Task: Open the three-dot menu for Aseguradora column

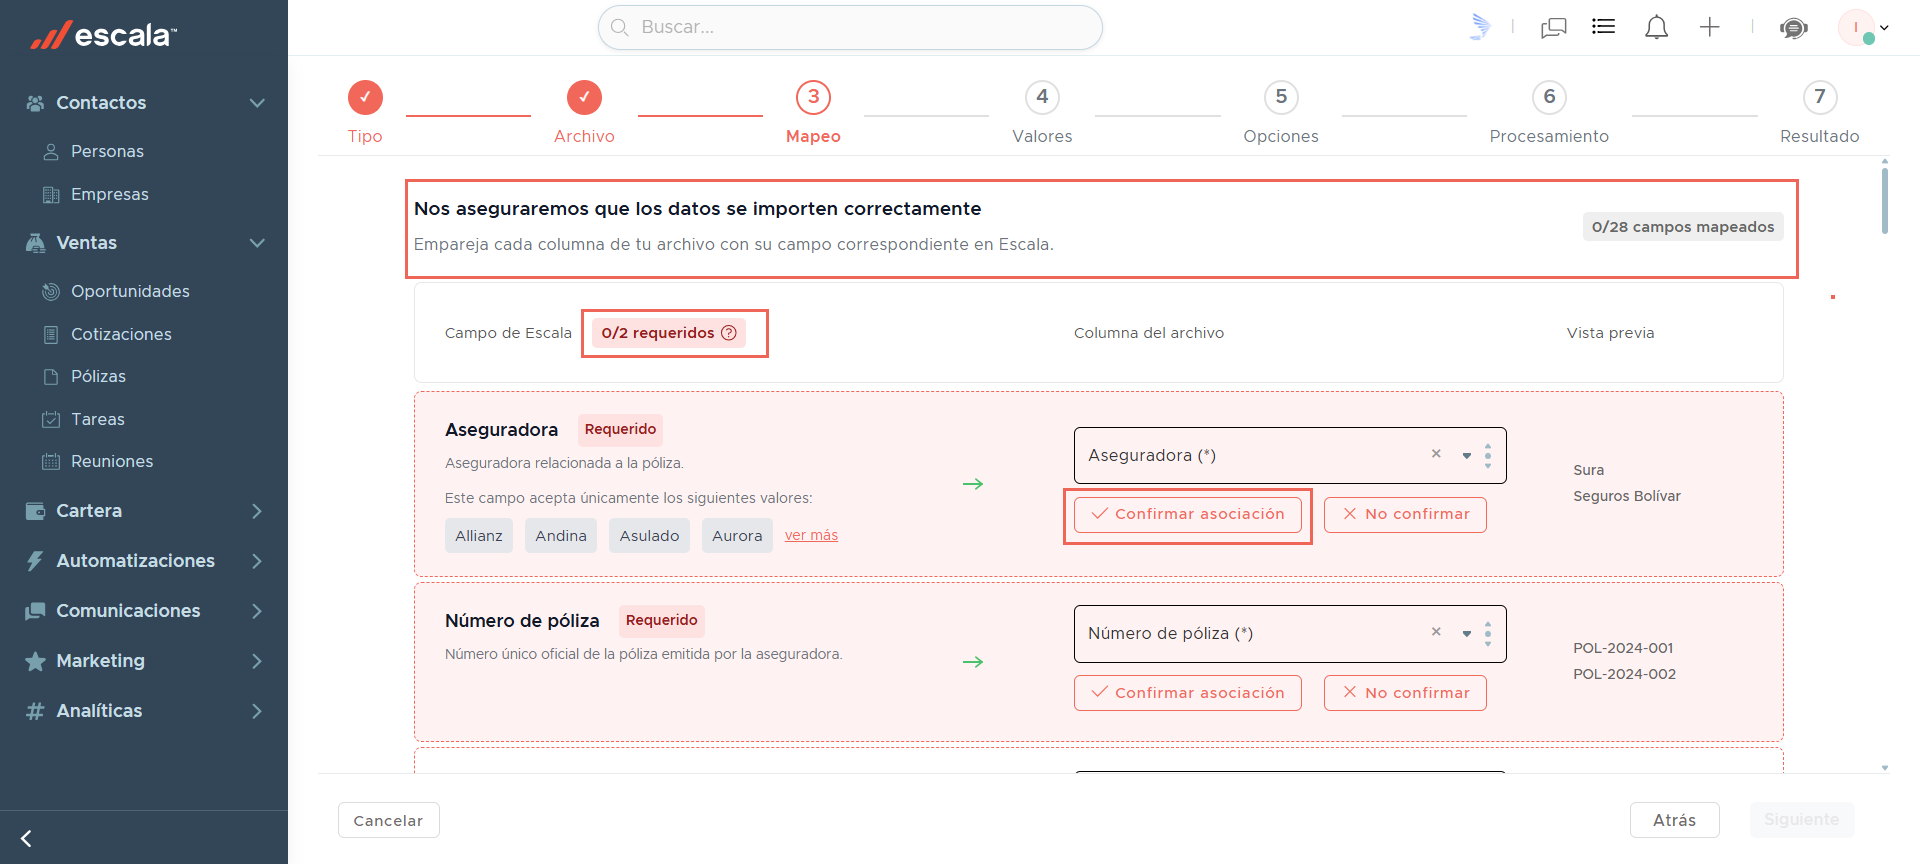Action: tap(1488, 456)
